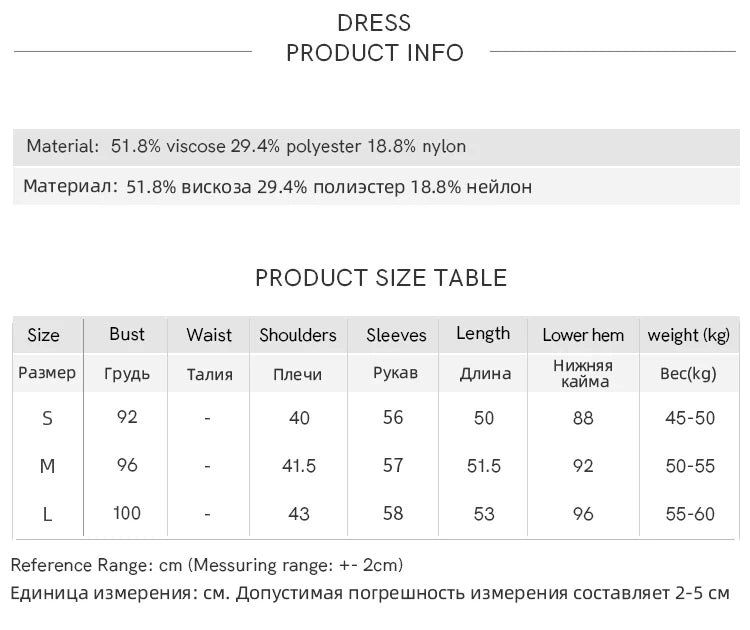
Task: Click the PRODUCT SIZE TABLE title
Action: [x=381, y=278]
